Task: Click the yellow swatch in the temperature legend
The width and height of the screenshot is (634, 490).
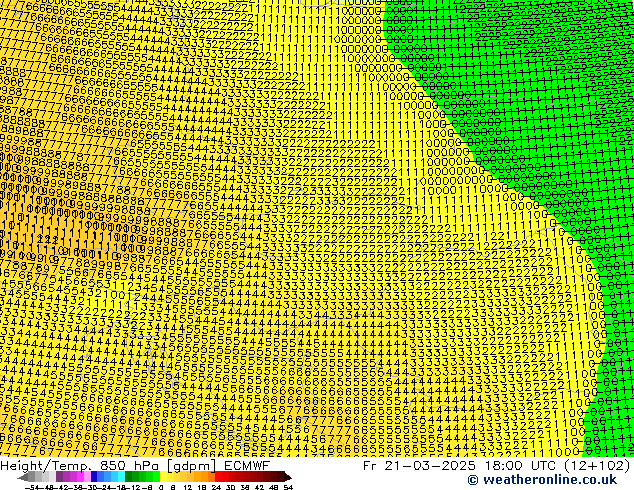Action: click(163, 476)
